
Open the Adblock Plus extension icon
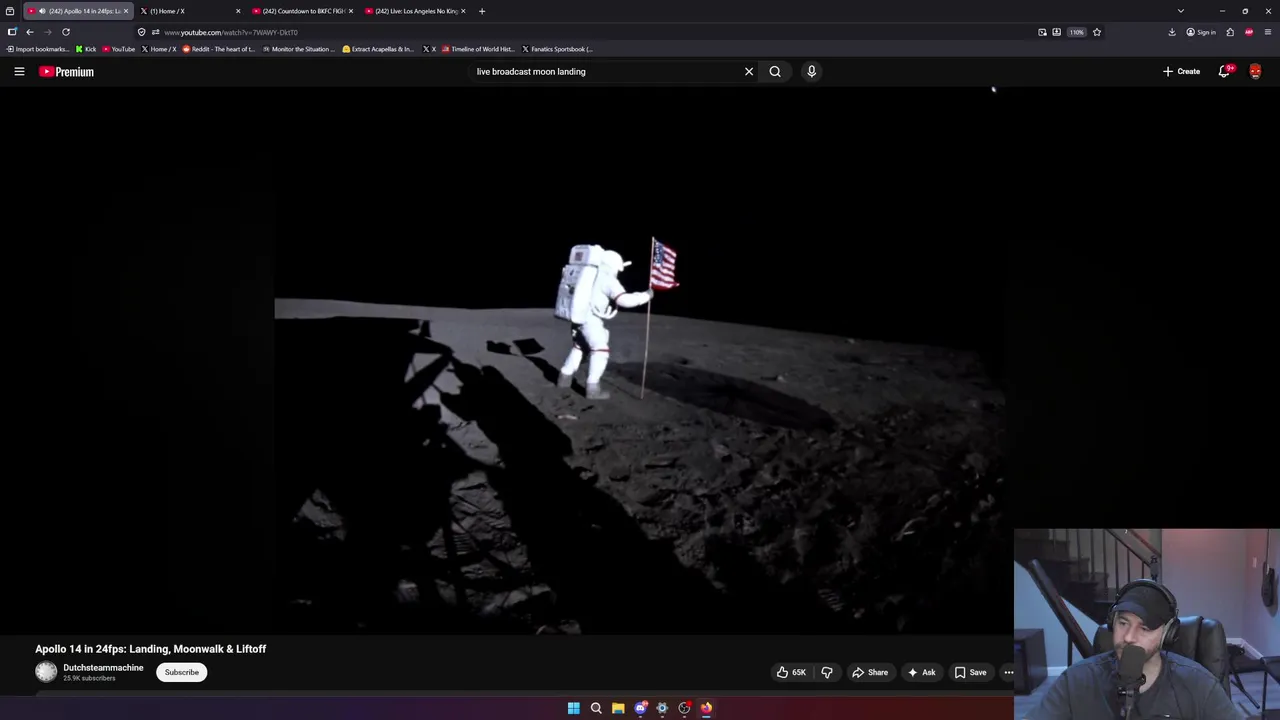point(1249,32)
